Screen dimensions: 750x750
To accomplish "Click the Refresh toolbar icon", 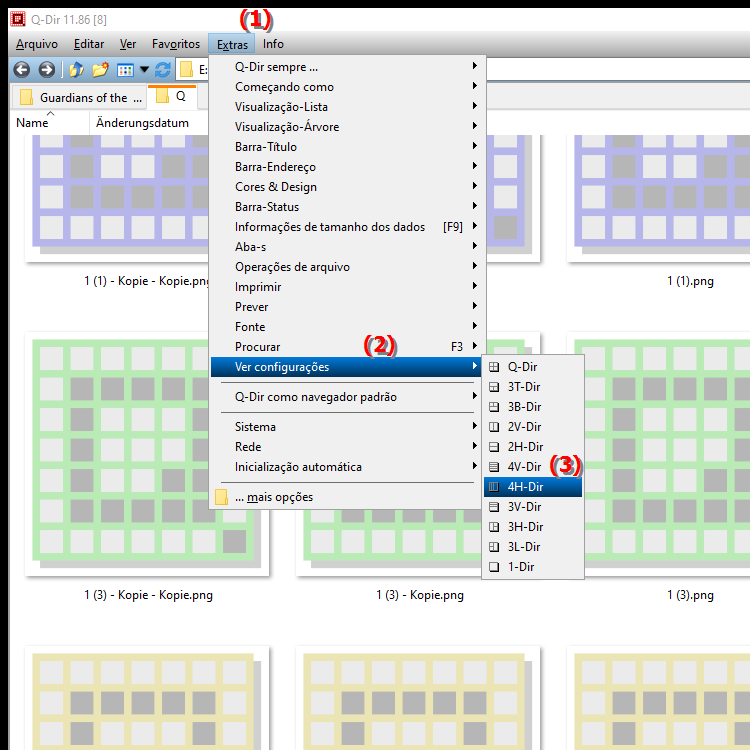I will 163,70.
